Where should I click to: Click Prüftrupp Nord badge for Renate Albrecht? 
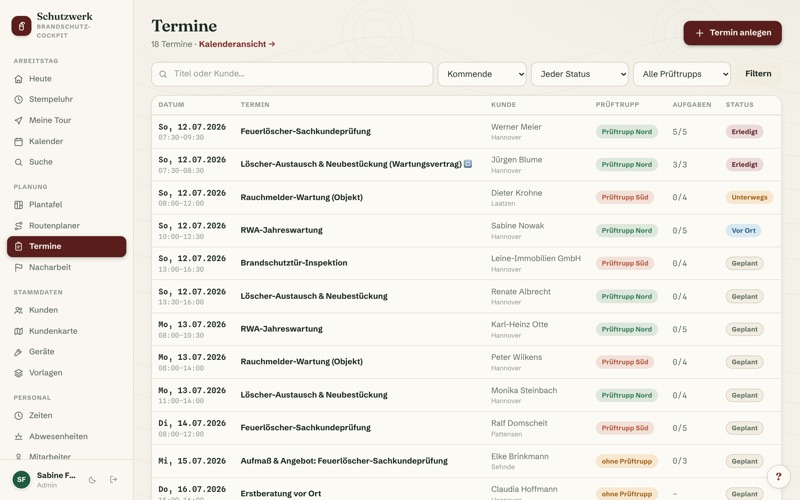tap(627, 296)
